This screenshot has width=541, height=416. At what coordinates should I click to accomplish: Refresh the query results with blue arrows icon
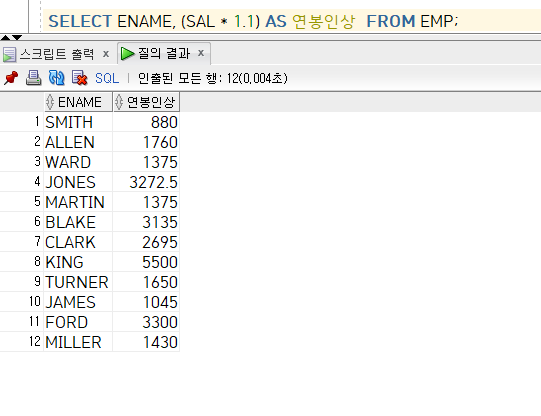(57, 78)
